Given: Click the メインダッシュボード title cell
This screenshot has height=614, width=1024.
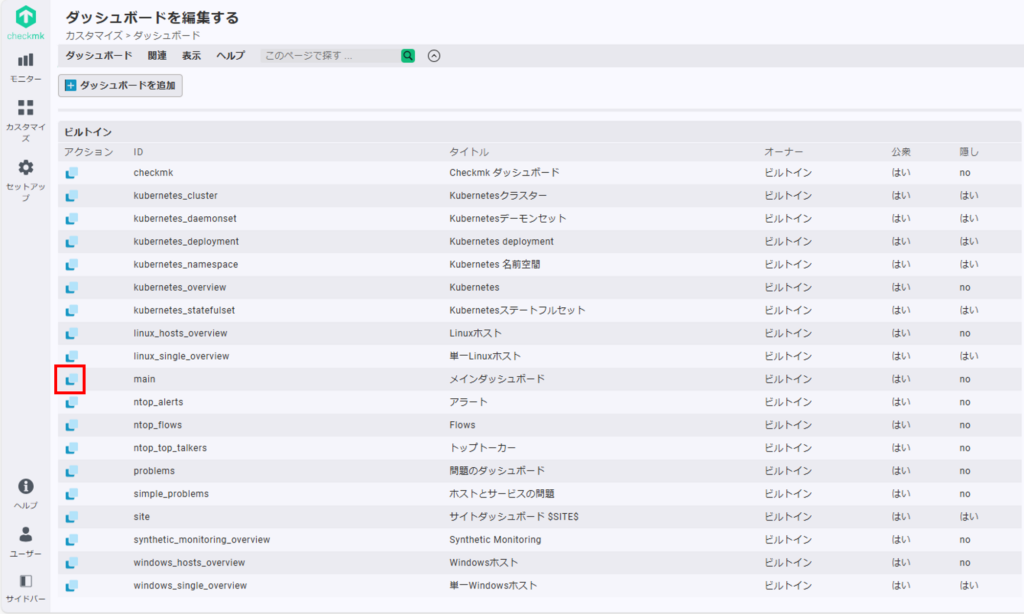Looking at the screenshot, I should [x=497, y=380].
